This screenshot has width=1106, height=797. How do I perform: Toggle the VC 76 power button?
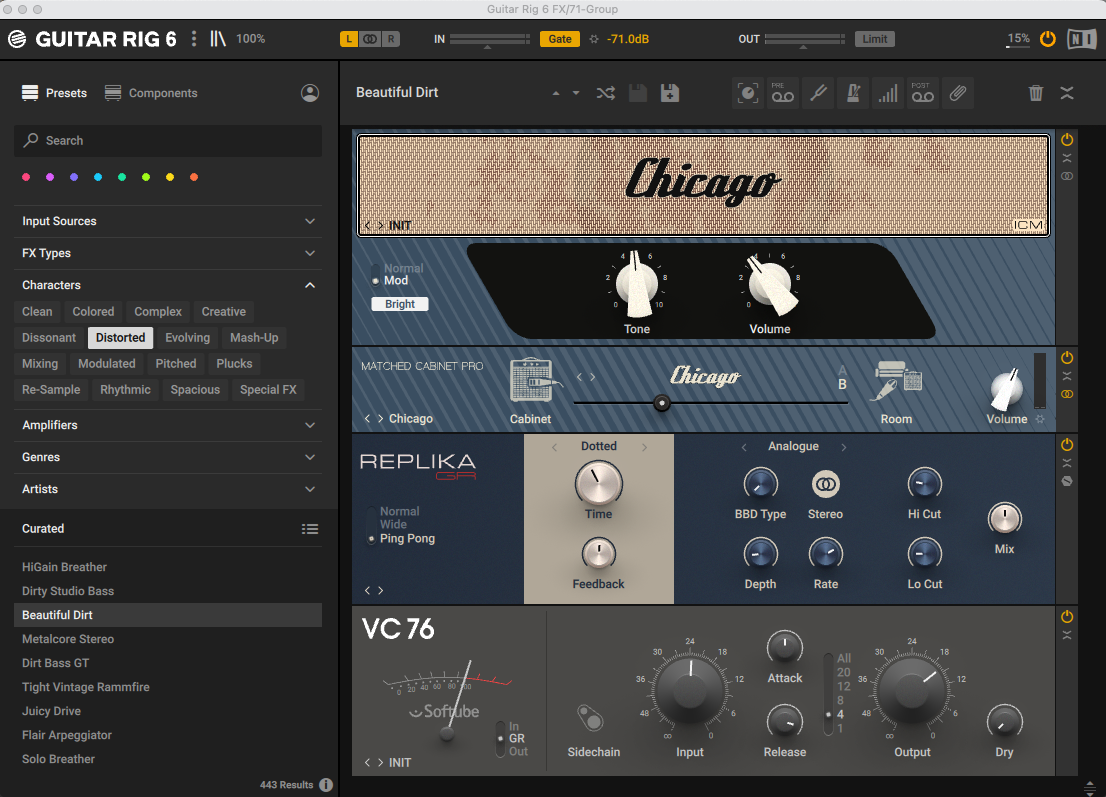pos(1067,616)
